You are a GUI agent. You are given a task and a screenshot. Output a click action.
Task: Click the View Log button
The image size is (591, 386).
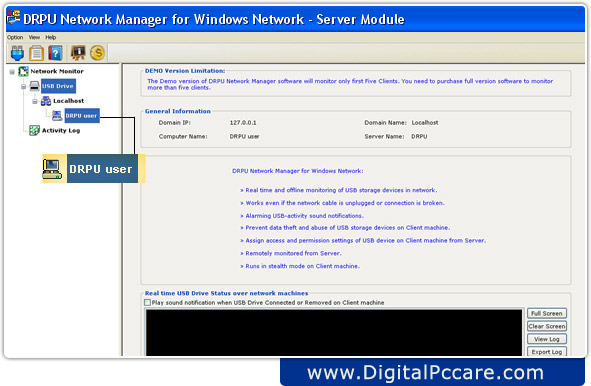547,339
